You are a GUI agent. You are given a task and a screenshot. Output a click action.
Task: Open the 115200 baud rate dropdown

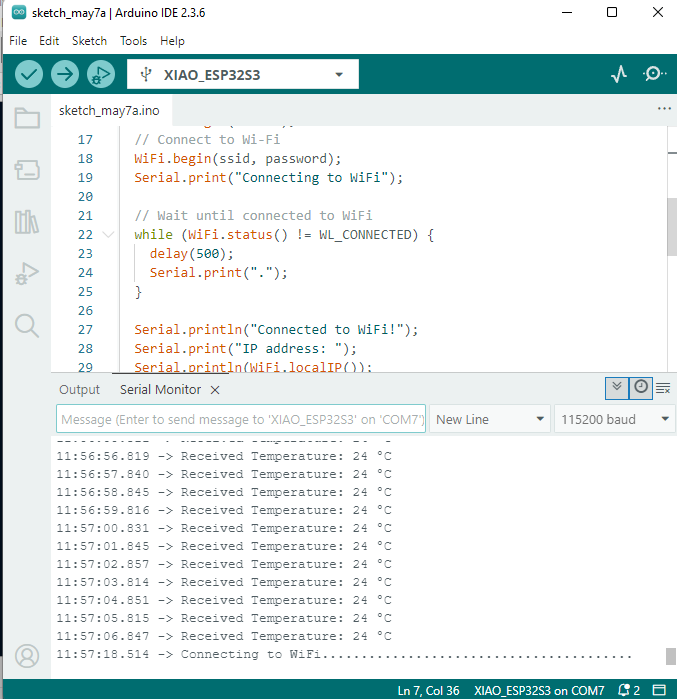click(x=615, y=419)
